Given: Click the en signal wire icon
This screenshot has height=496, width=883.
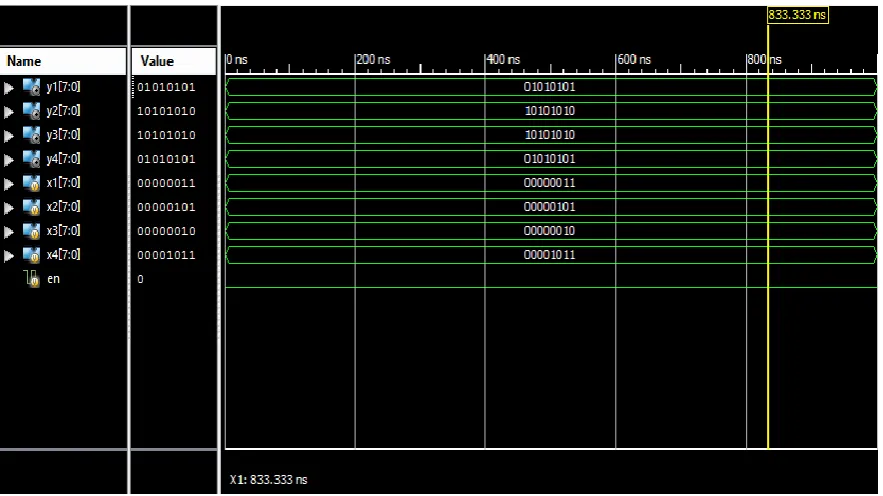Looking at the screenshot, I should click(32, 279).
